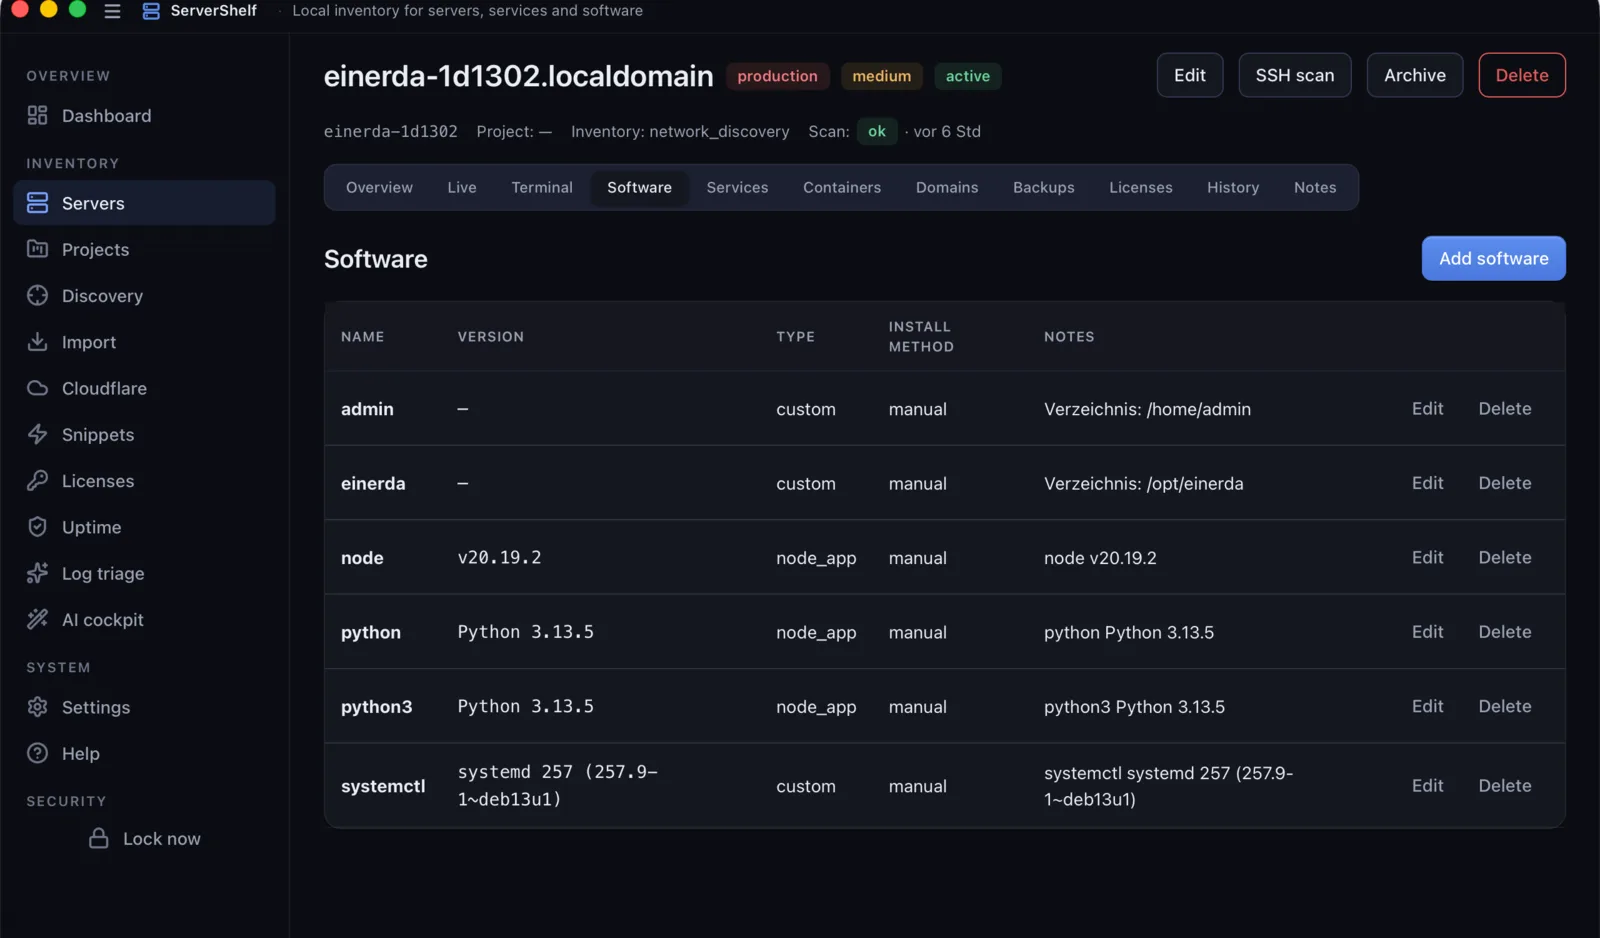1600x938 pixels.
Task: Open the Backups tab
Action: pos(1043,188)
